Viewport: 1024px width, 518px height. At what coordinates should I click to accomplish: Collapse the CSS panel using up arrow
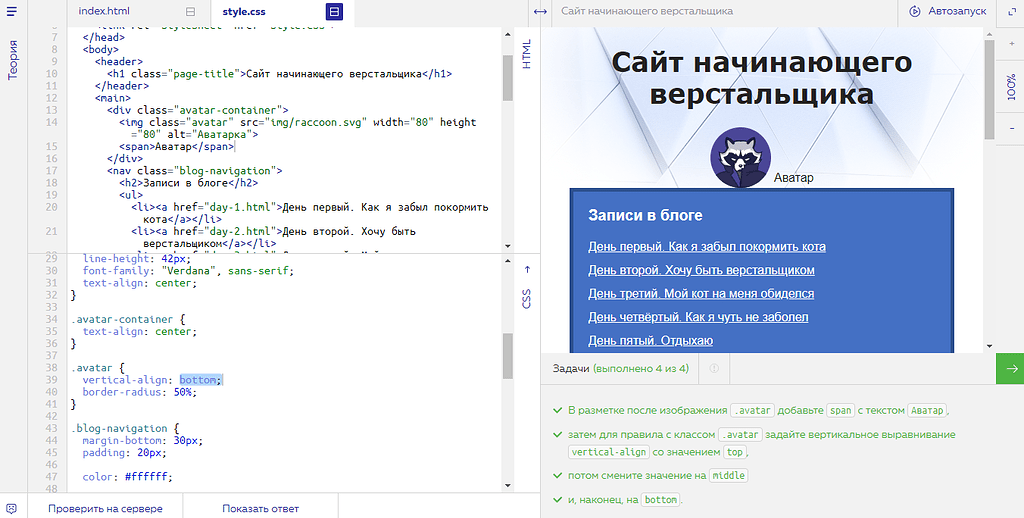(x=527, y=269)
